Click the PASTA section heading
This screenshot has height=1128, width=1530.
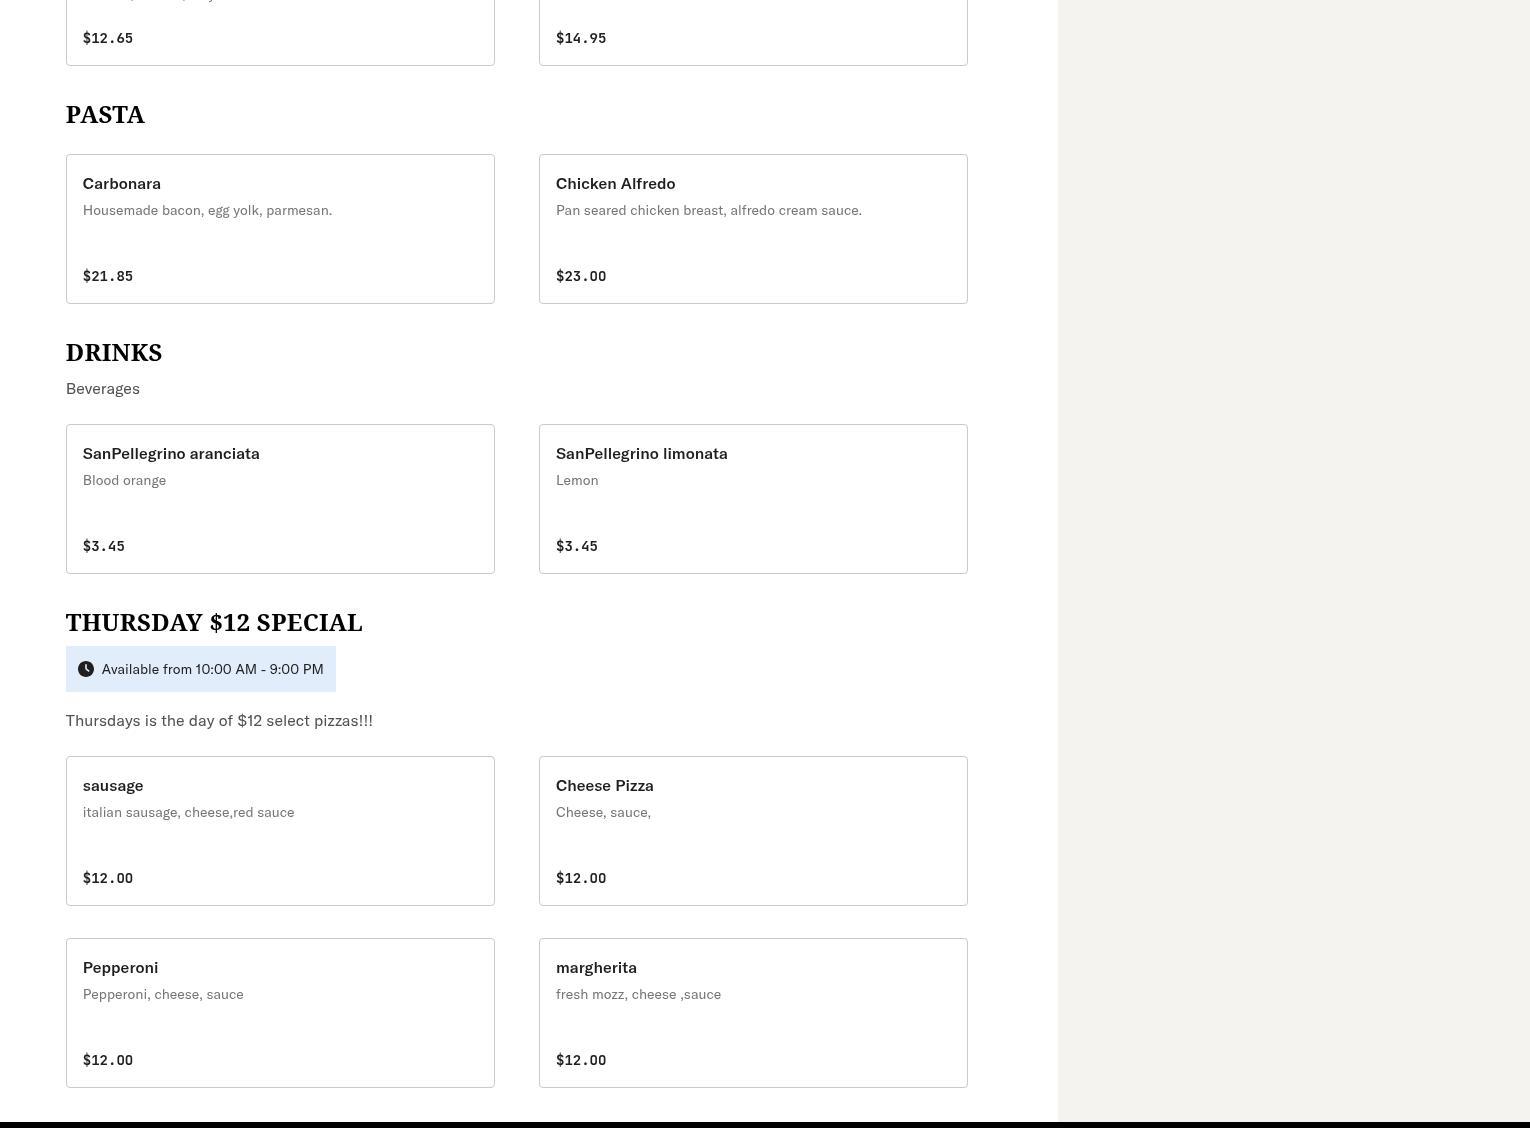(105, 115)
